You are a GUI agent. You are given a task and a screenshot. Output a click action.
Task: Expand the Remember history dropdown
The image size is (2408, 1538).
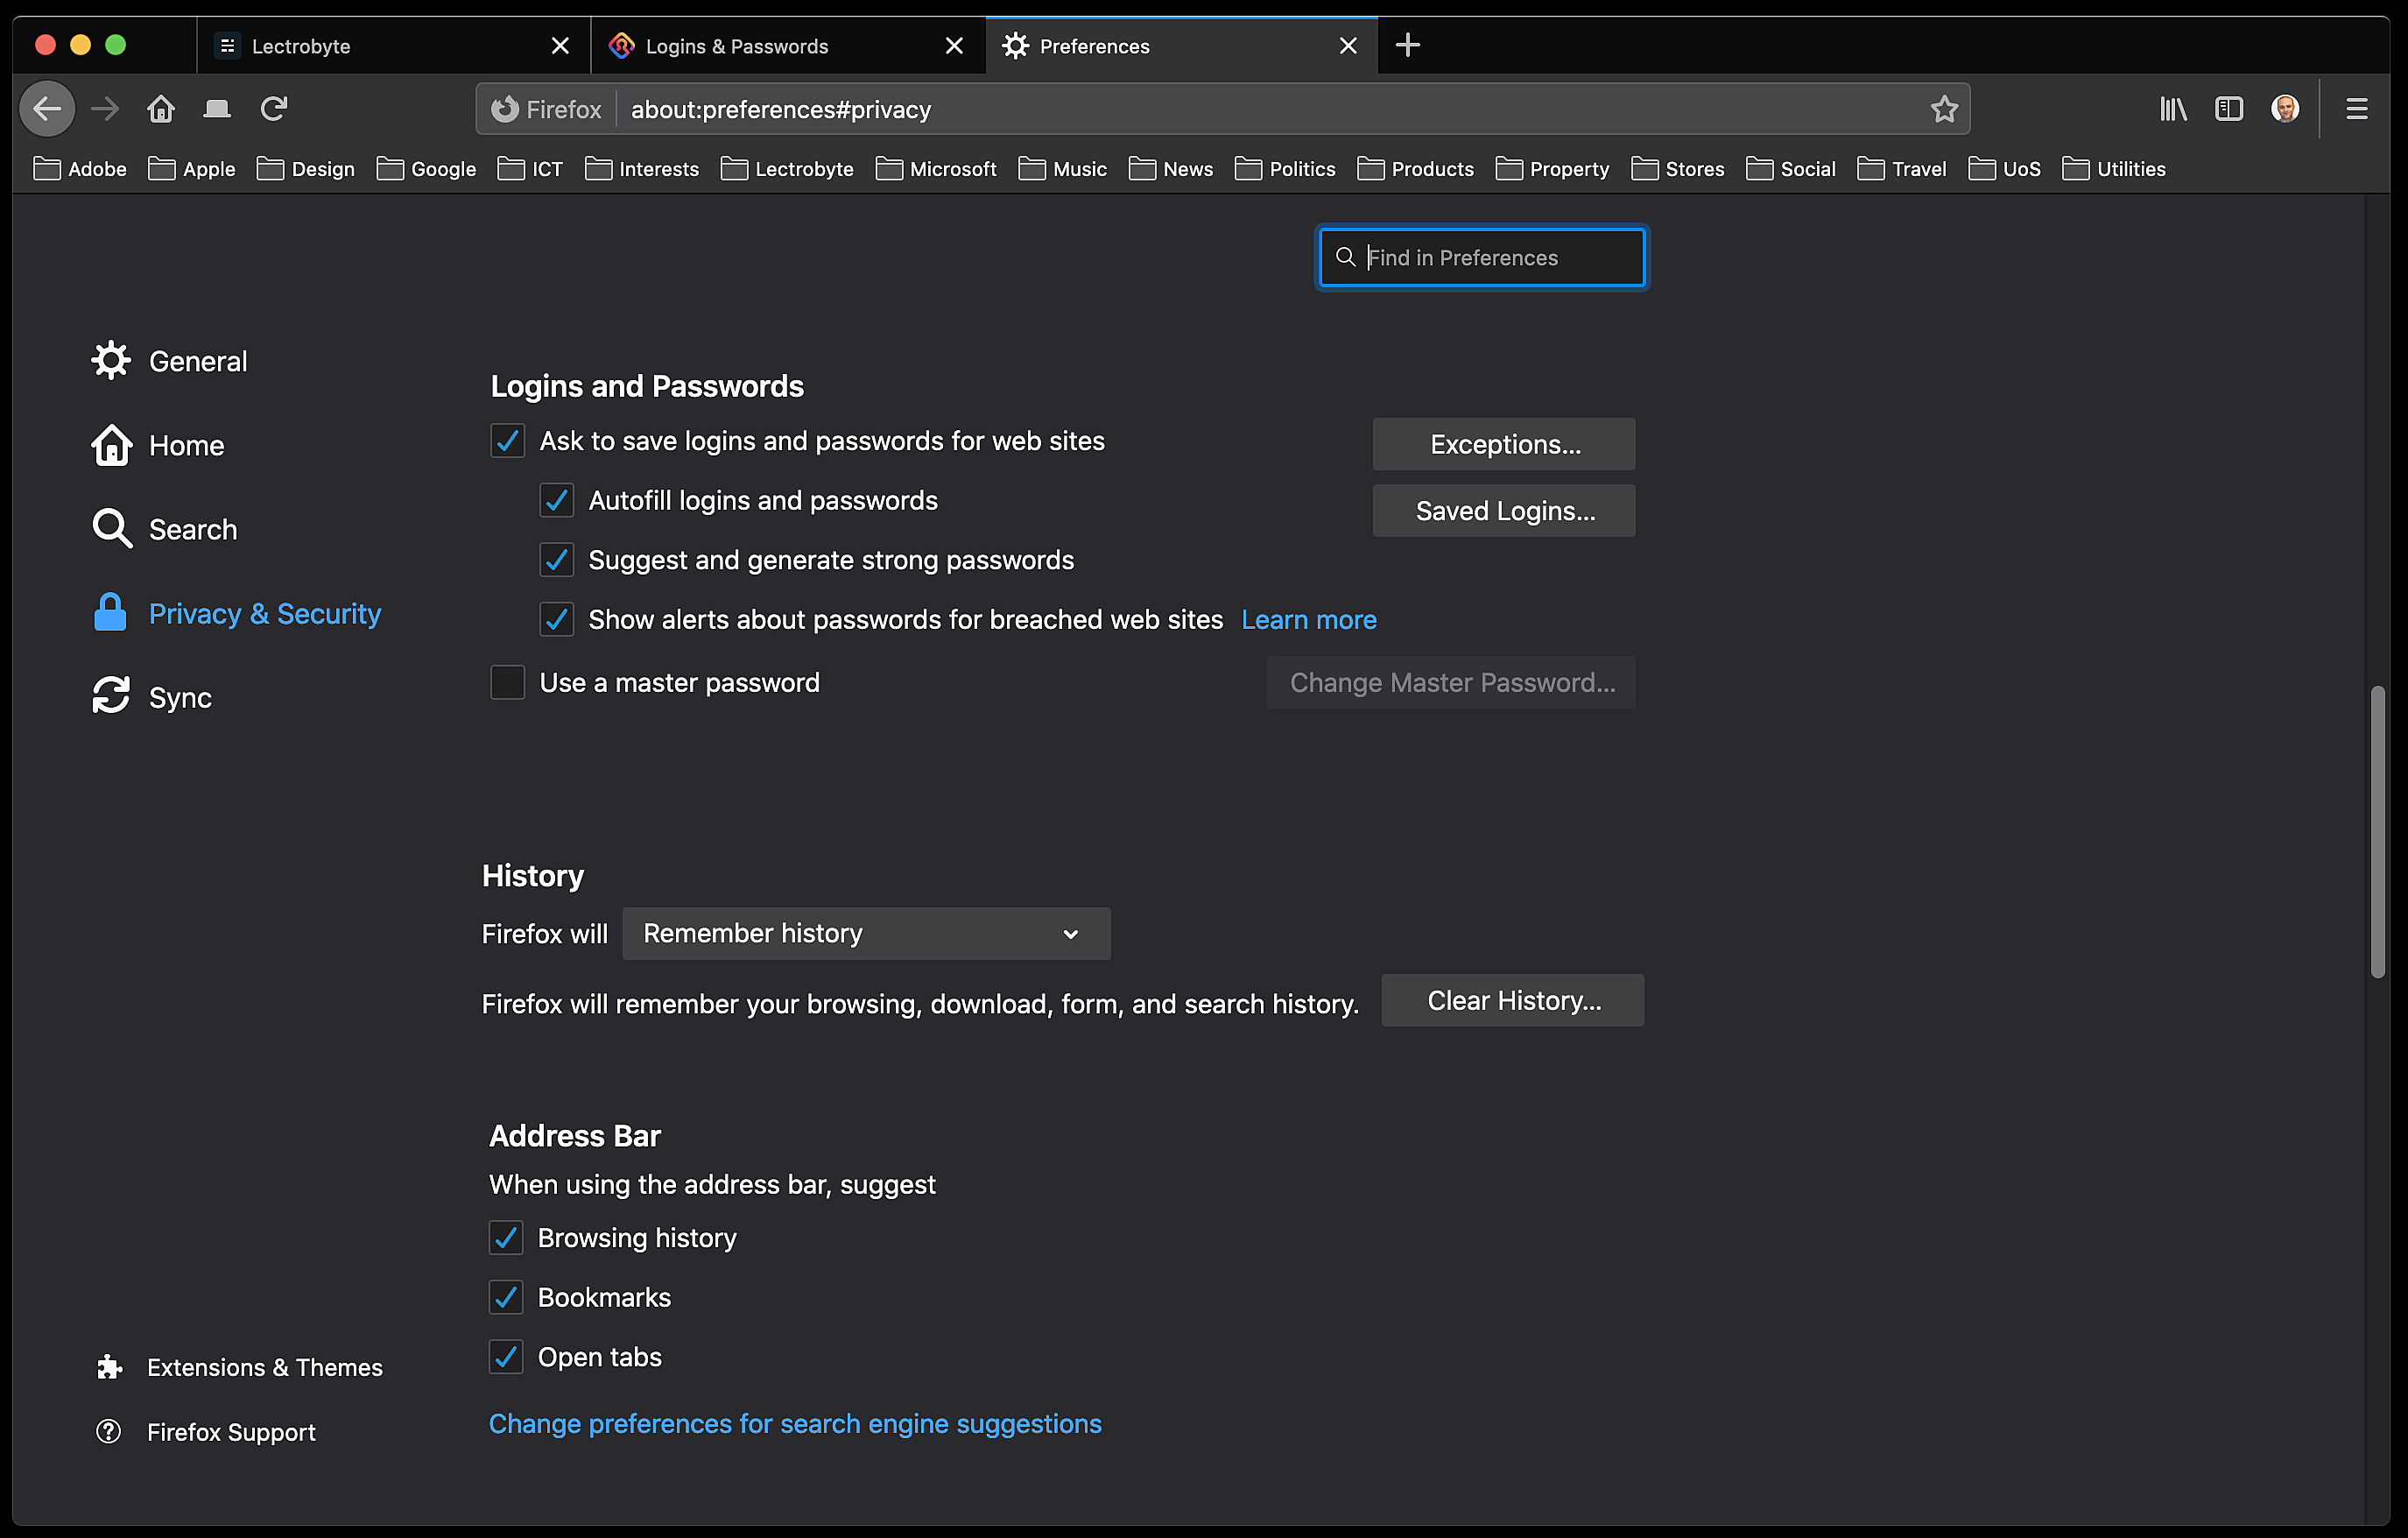pos(865,933)
